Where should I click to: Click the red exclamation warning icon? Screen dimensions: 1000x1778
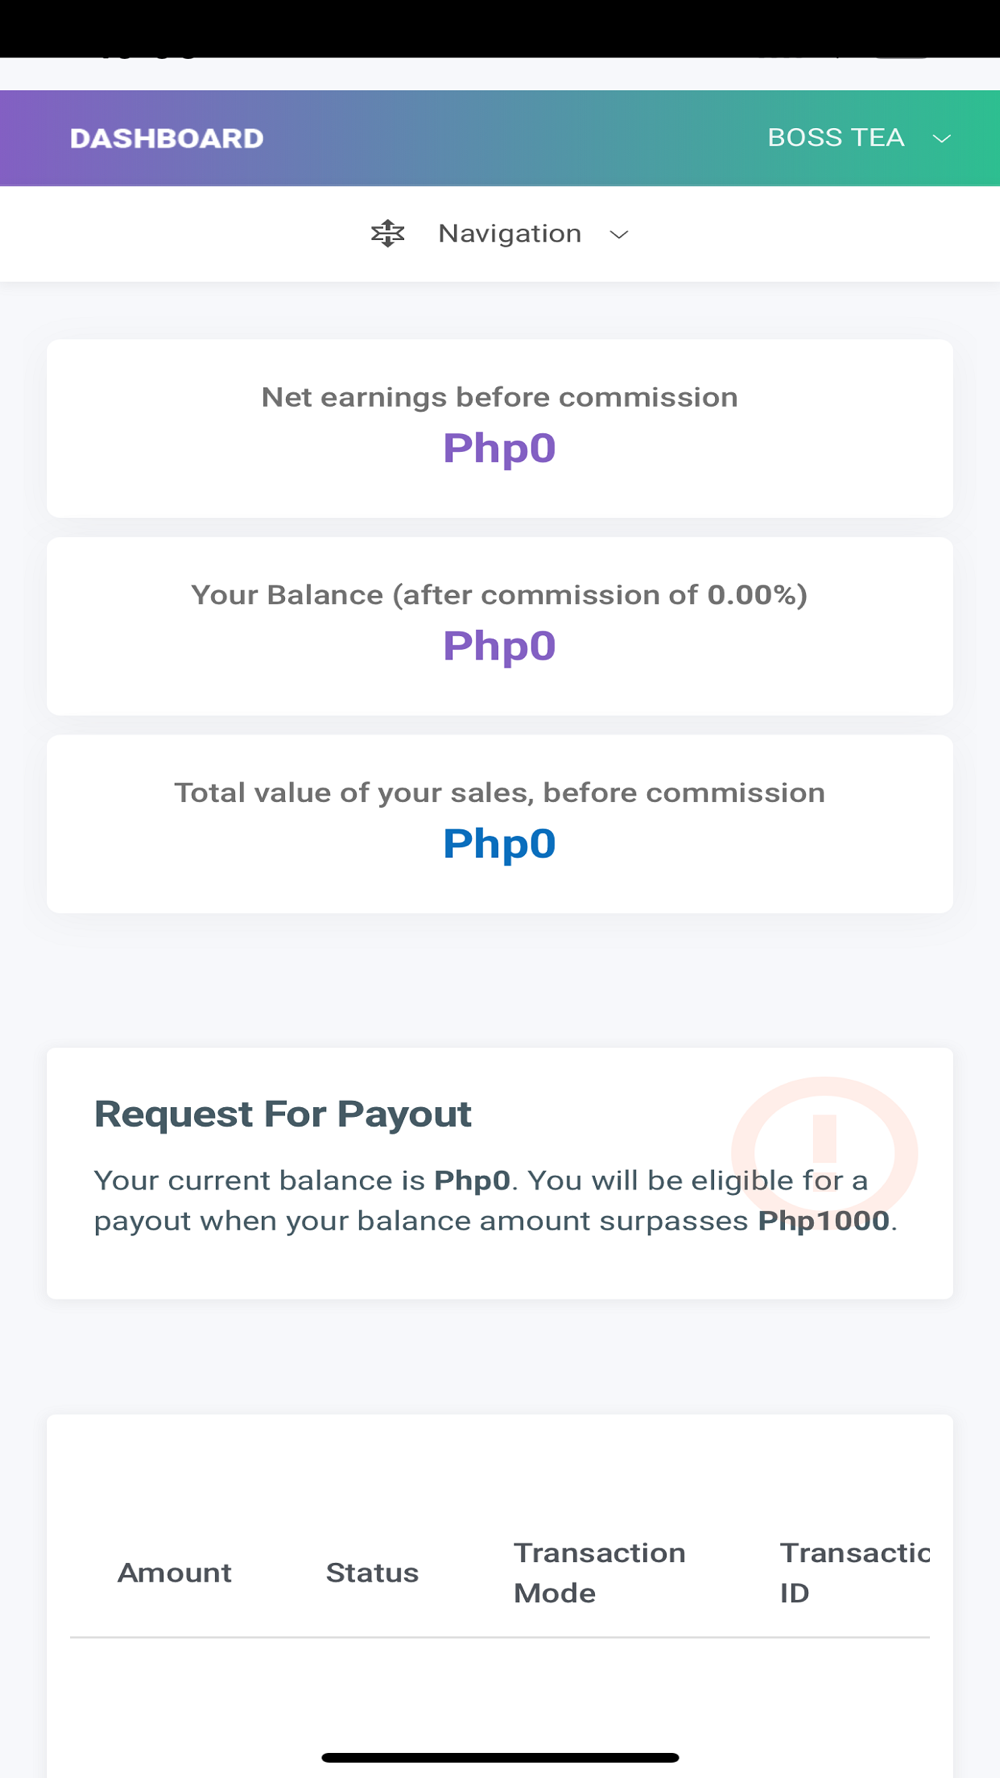(824, 1152)
